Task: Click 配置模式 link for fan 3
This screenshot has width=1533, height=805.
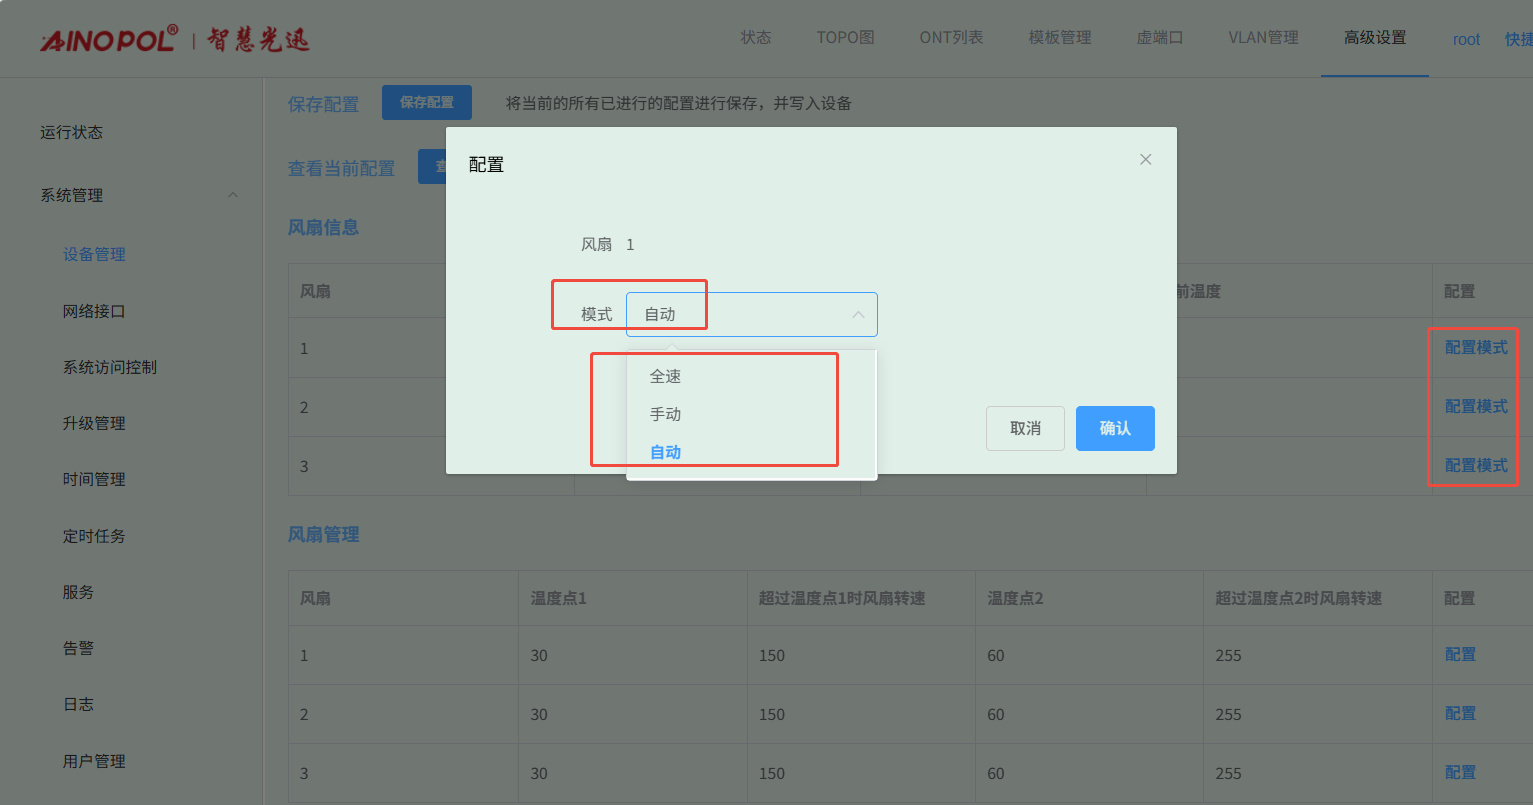Action: point(1476,466)
